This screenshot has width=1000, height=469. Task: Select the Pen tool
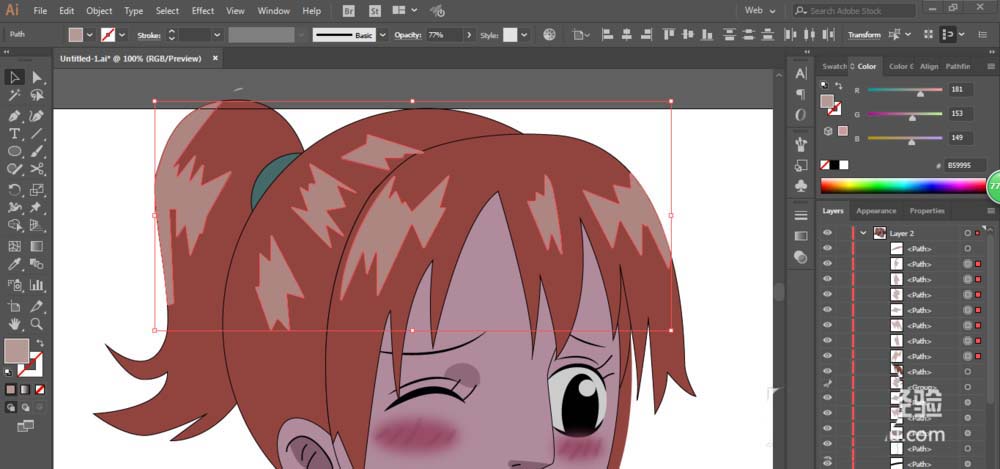coord(14,116)
